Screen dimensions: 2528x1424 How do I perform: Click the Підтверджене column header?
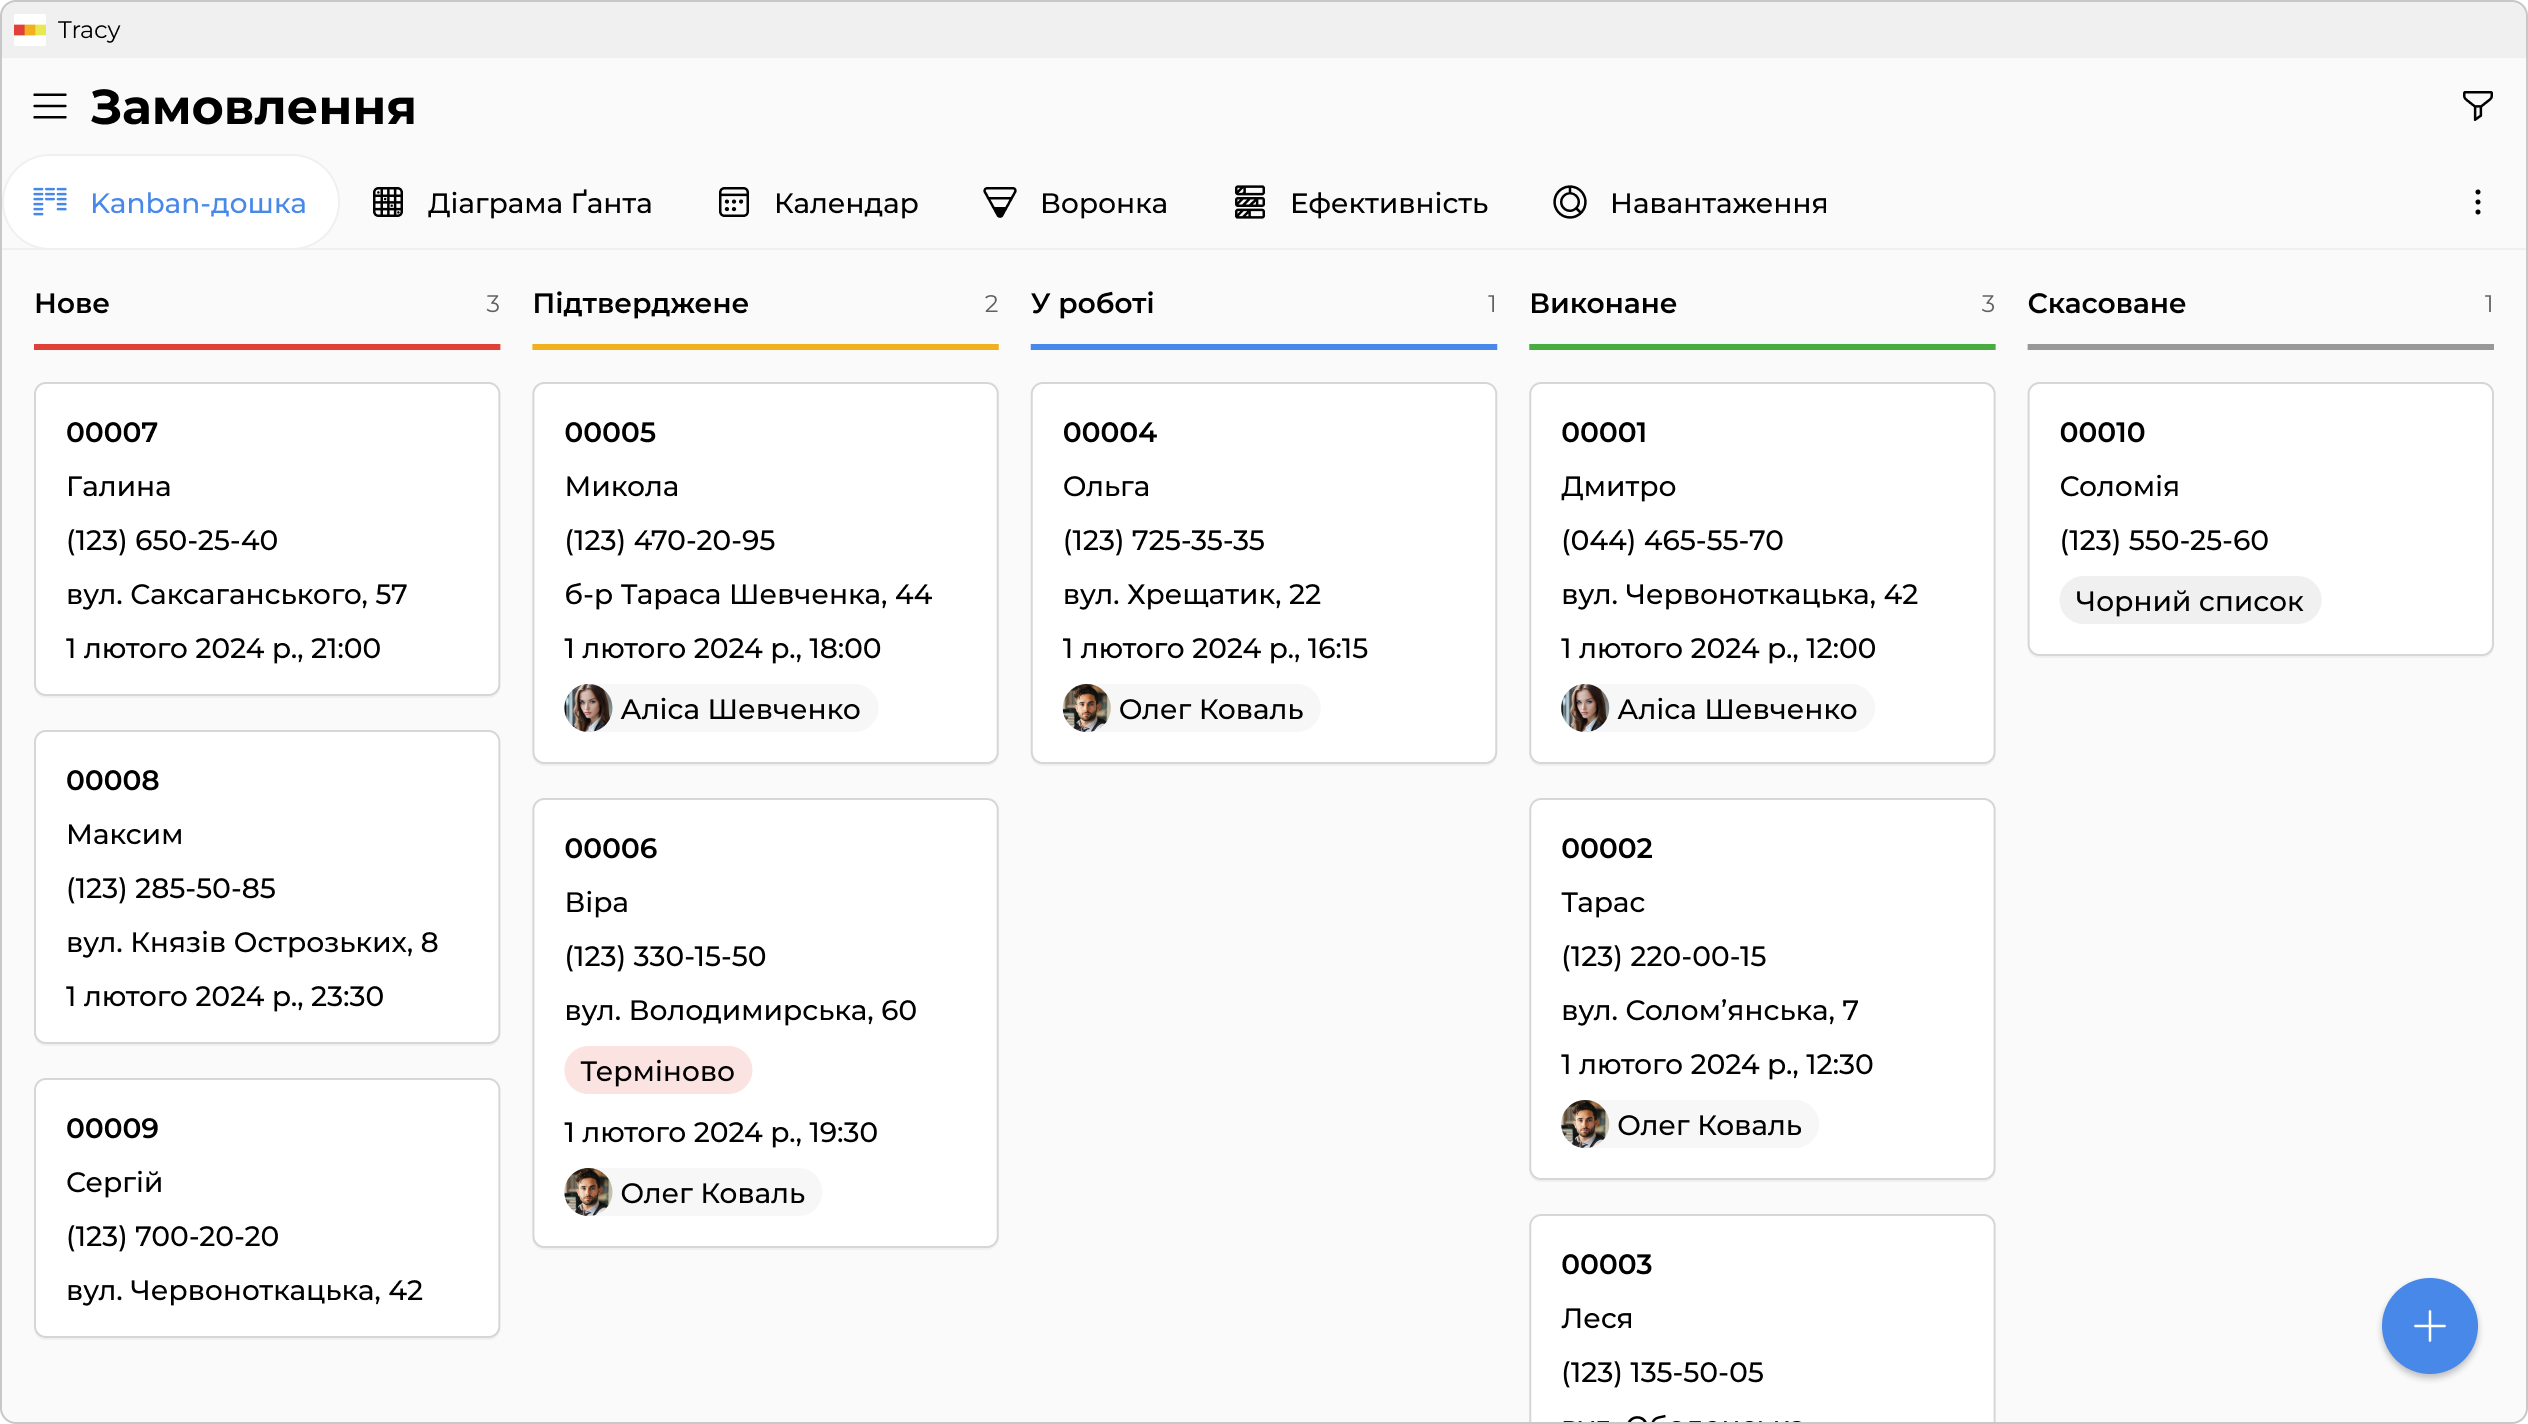pos(640,304)
